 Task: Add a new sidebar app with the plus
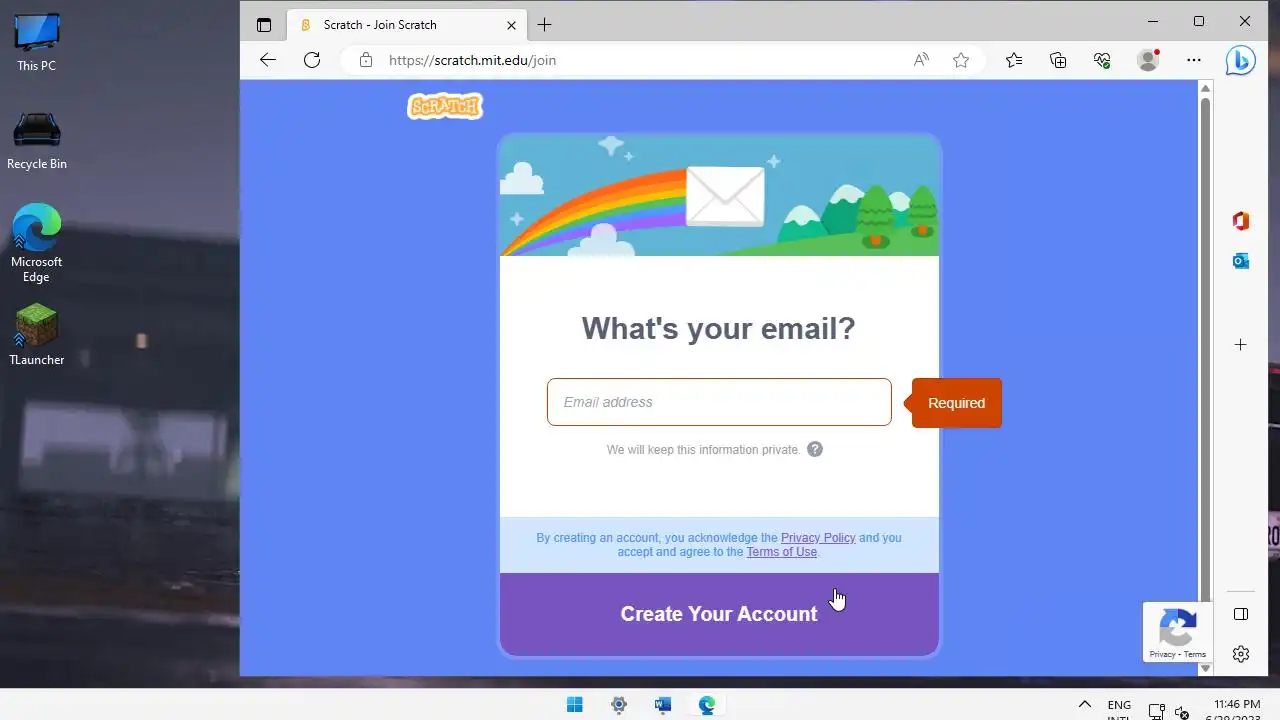click(x=1241, y=345)
